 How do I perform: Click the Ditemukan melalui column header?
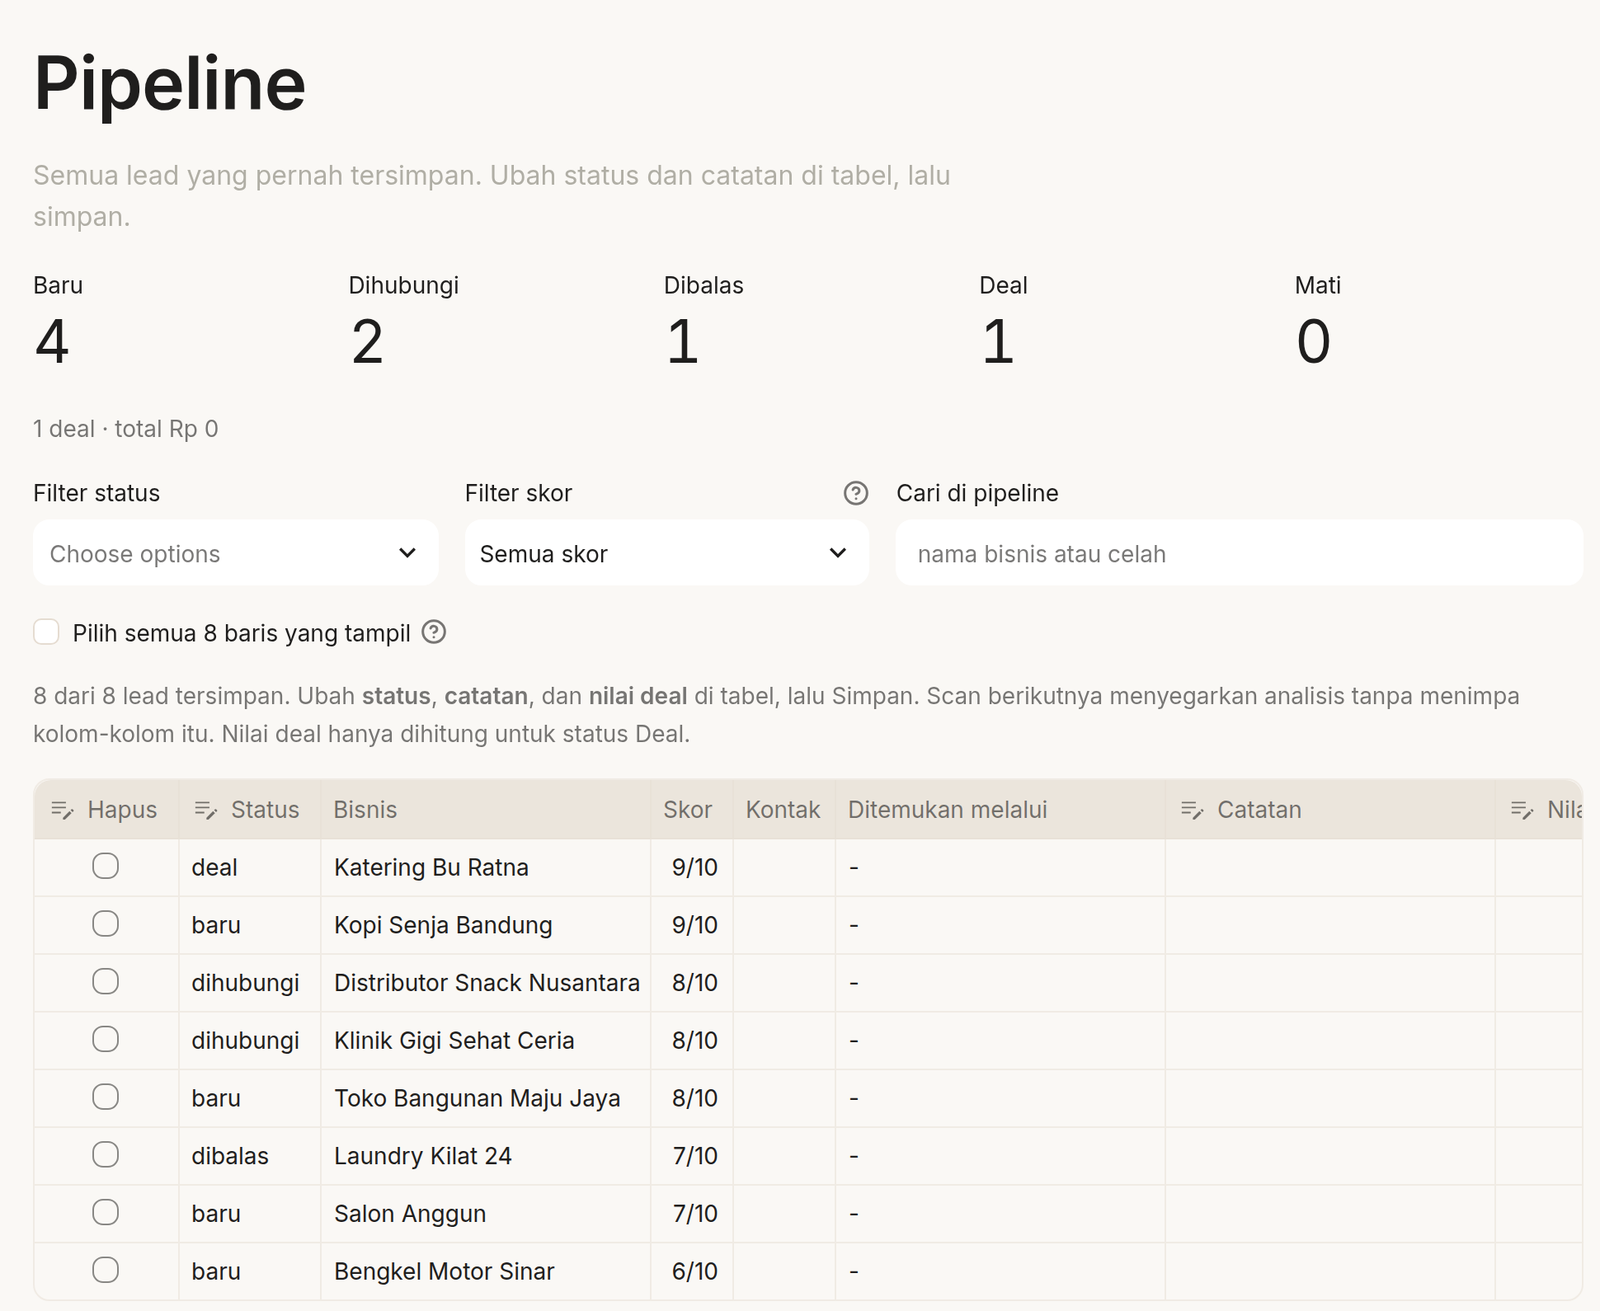[x=1000, y=810]
